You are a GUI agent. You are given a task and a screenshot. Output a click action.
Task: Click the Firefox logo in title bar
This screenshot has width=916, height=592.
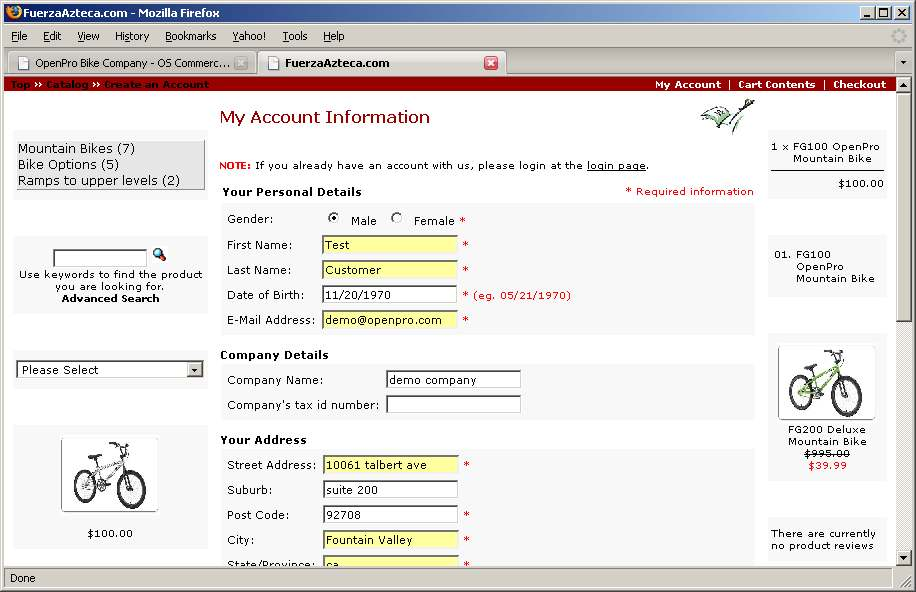coord(13,13)
